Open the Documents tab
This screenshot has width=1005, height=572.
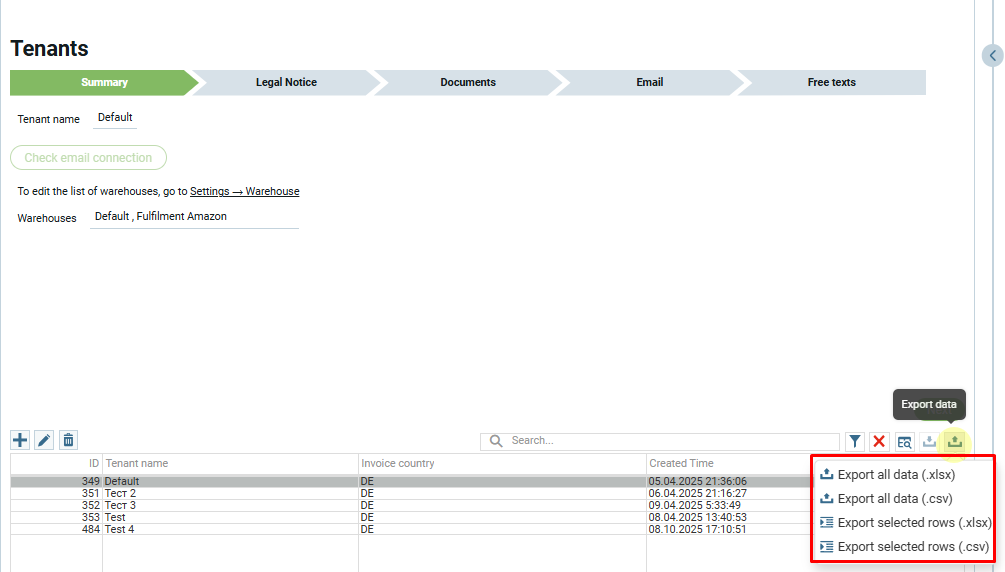pyautogui.click(x=468, y=82)
